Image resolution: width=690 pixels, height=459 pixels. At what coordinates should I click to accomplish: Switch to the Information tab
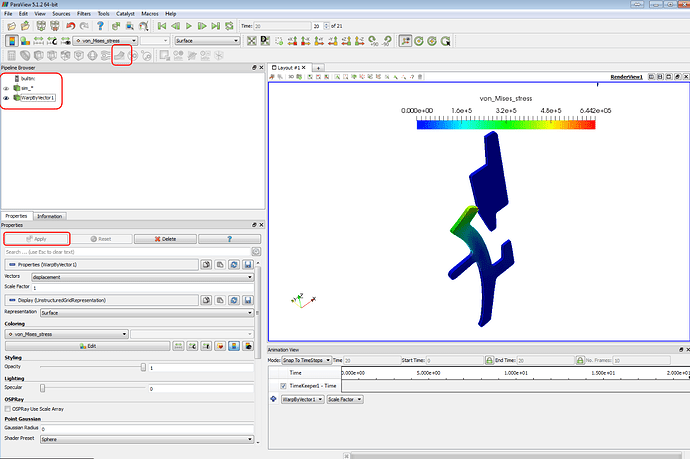click(x=49, y=215)
